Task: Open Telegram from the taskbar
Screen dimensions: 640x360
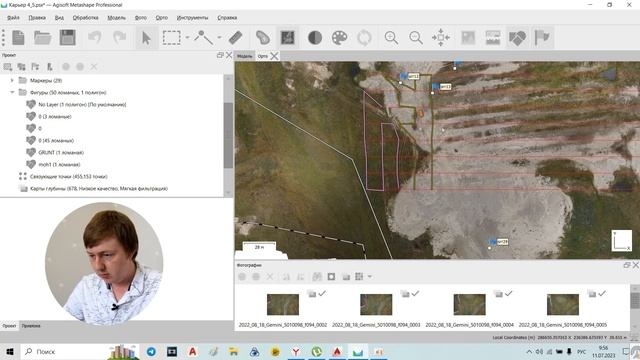Action: click(151, 351)
